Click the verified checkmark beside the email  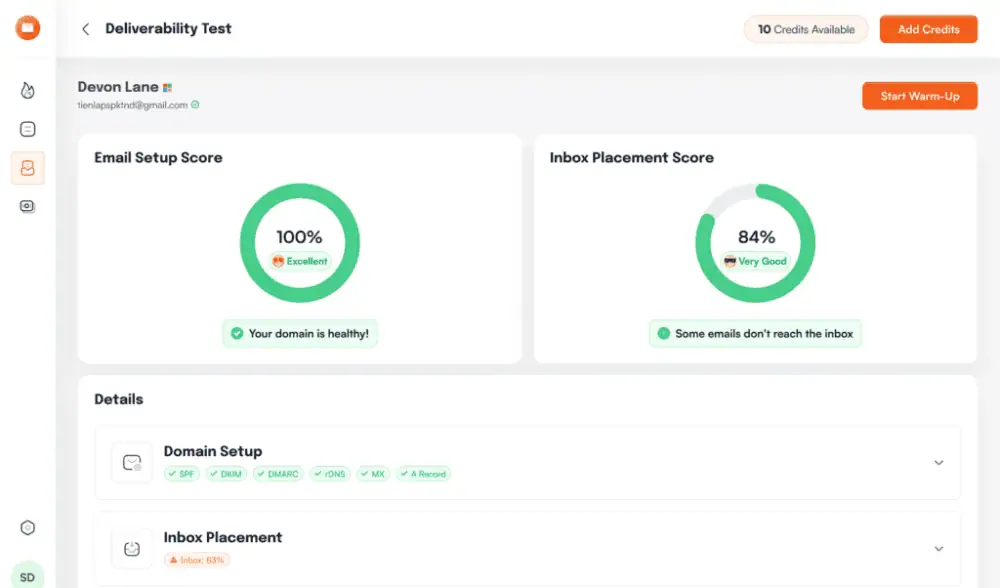195,105
